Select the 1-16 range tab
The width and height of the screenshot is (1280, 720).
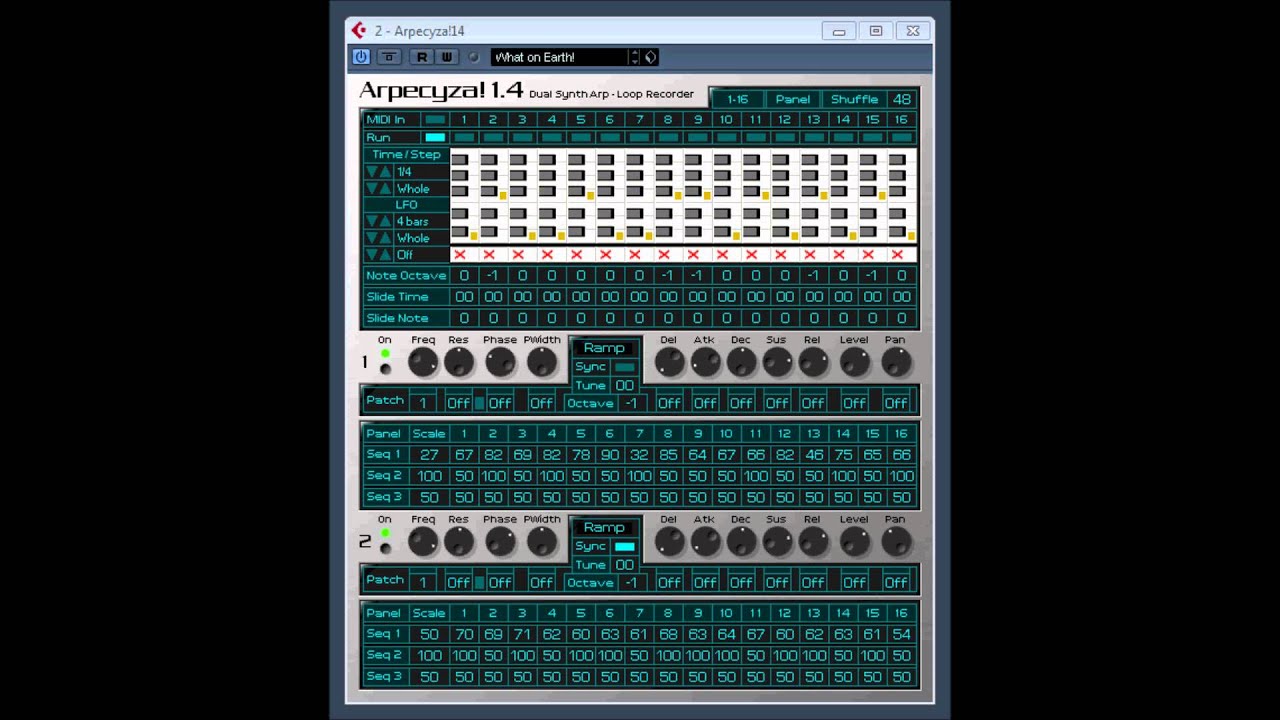pos(737,99)
